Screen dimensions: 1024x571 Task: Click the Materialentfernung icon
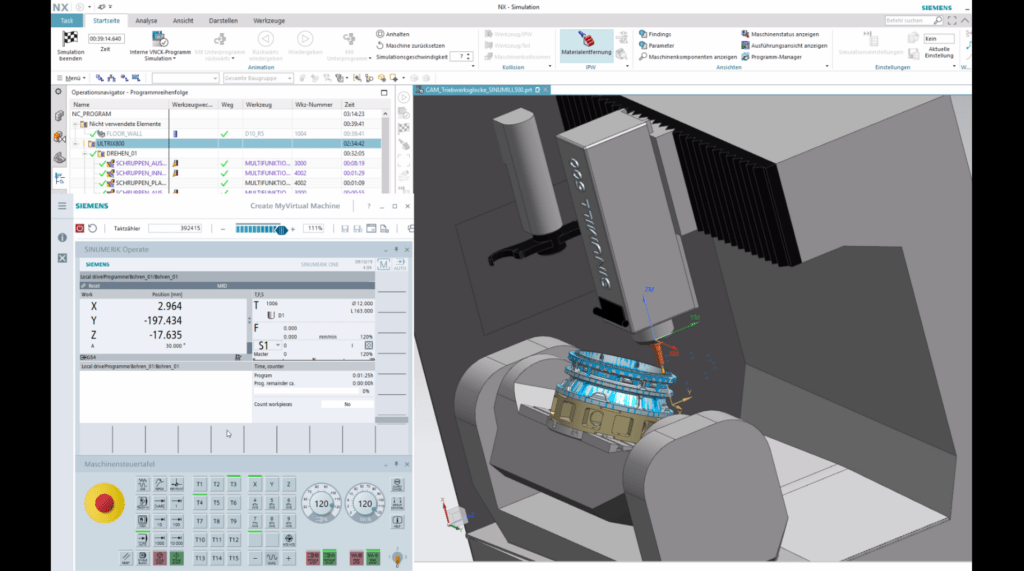pyautogui.click(x=586, y=39)
